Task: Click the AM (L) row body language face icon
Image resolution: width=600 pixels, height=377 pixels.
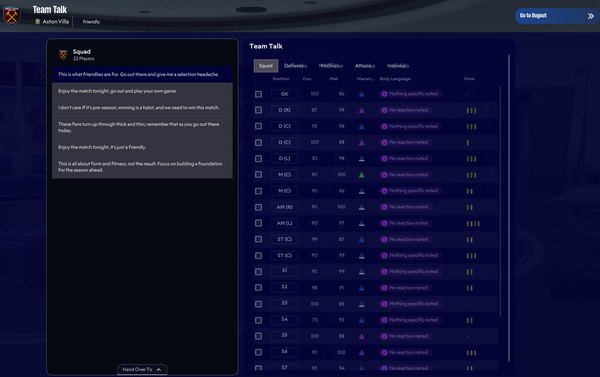Action: pyautogui.click(x=385, y=223)
